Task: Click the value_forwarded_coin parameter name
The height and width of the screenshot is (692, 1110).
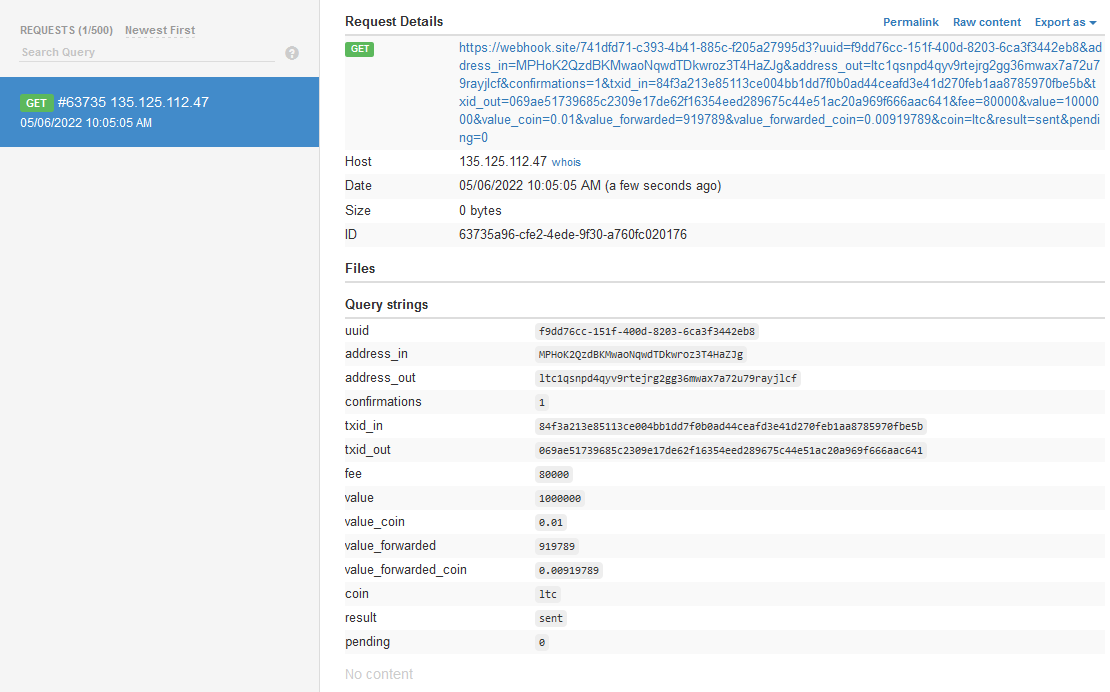Action: [x=406, y=570]
